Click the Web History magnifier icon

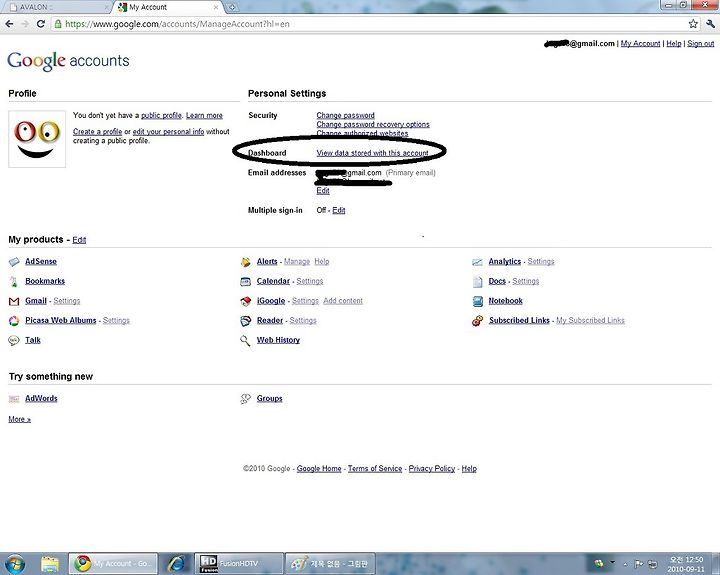(x=245, y=340)
